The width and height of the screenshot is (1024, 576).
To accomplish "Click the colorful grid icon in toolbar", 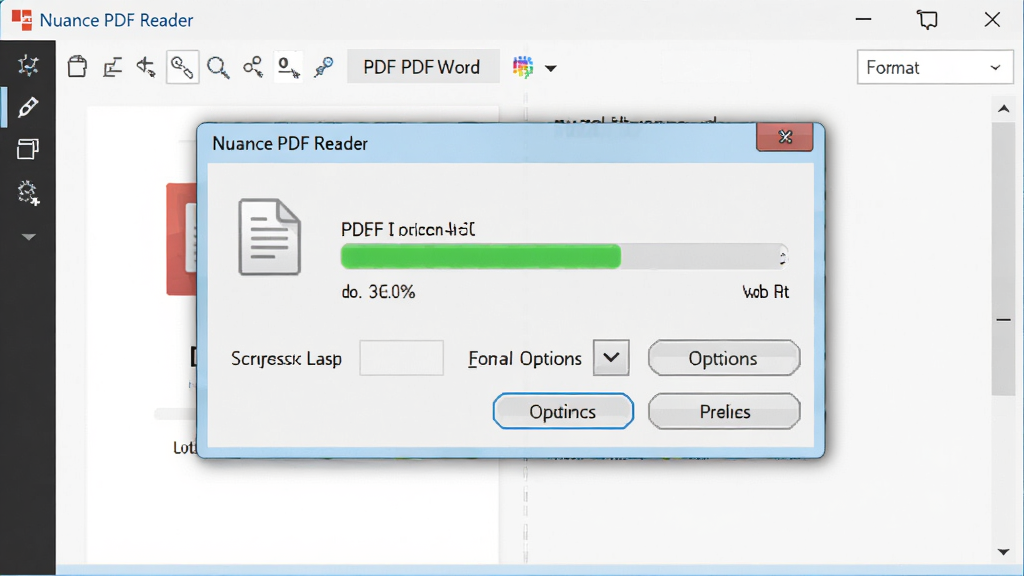I will (522, 67).
